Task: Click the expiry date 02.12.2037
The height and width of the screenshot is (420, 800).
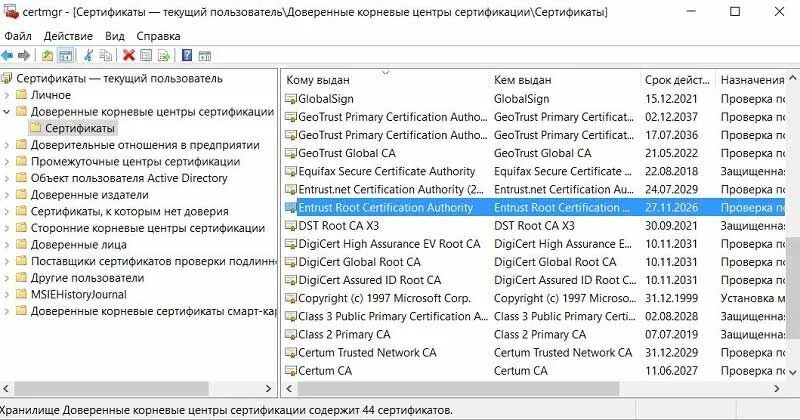Action: [671, 117]
